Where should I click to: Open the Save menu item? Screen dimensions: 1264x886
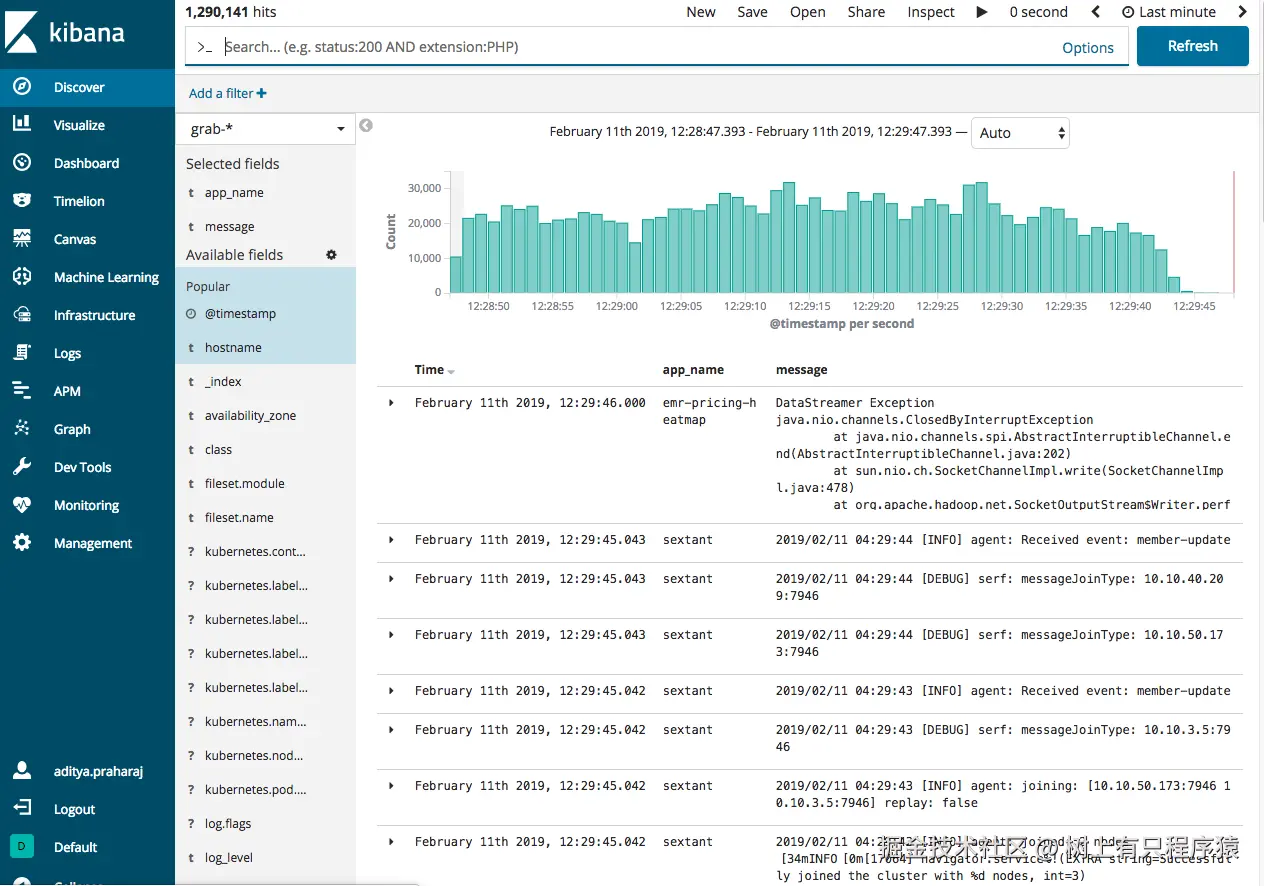[x=752, y=12]
